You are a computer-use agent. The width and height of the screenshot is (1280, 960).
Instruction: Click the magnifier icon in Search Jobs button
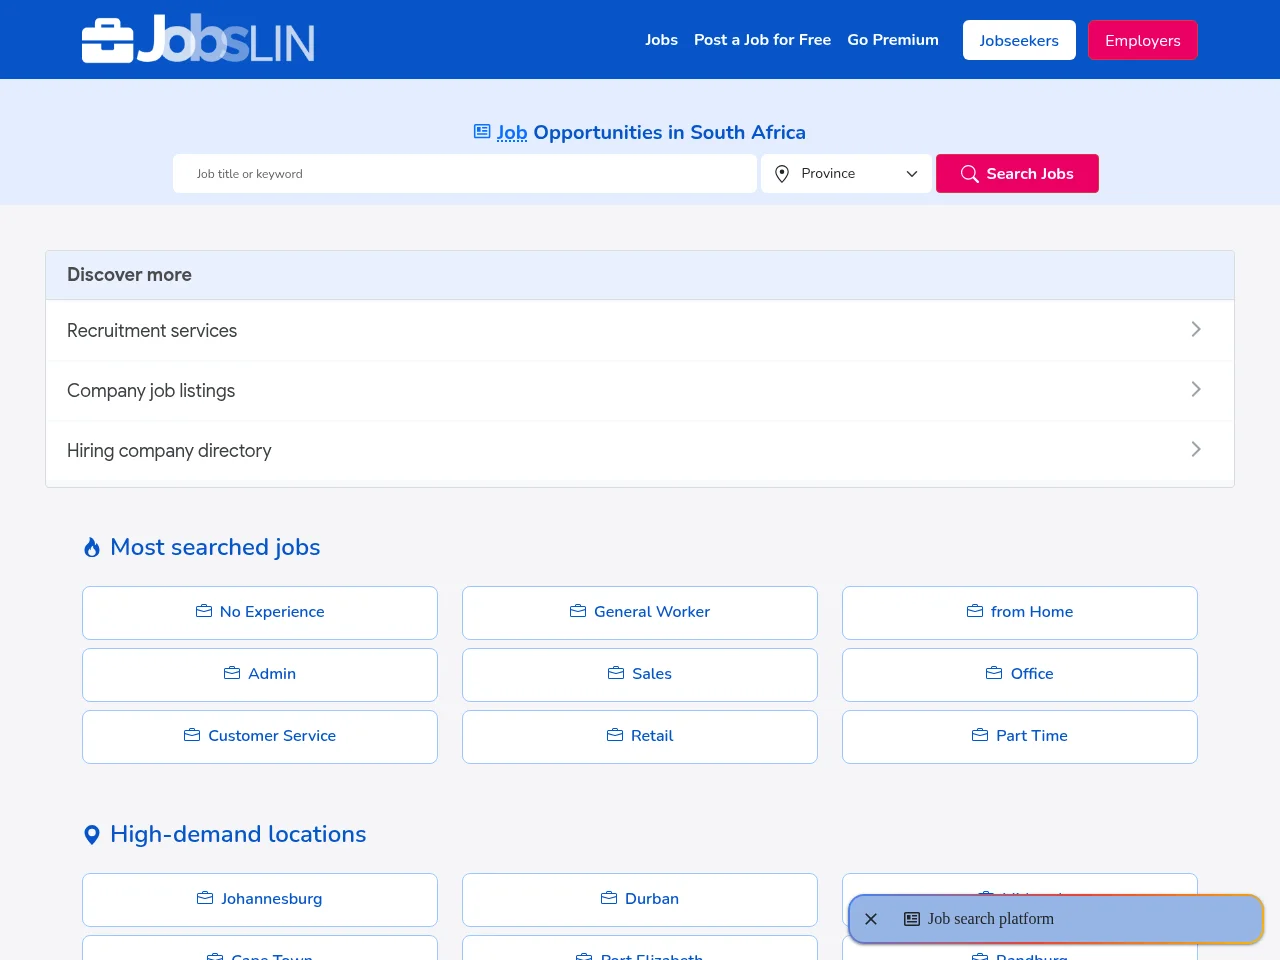969,174
